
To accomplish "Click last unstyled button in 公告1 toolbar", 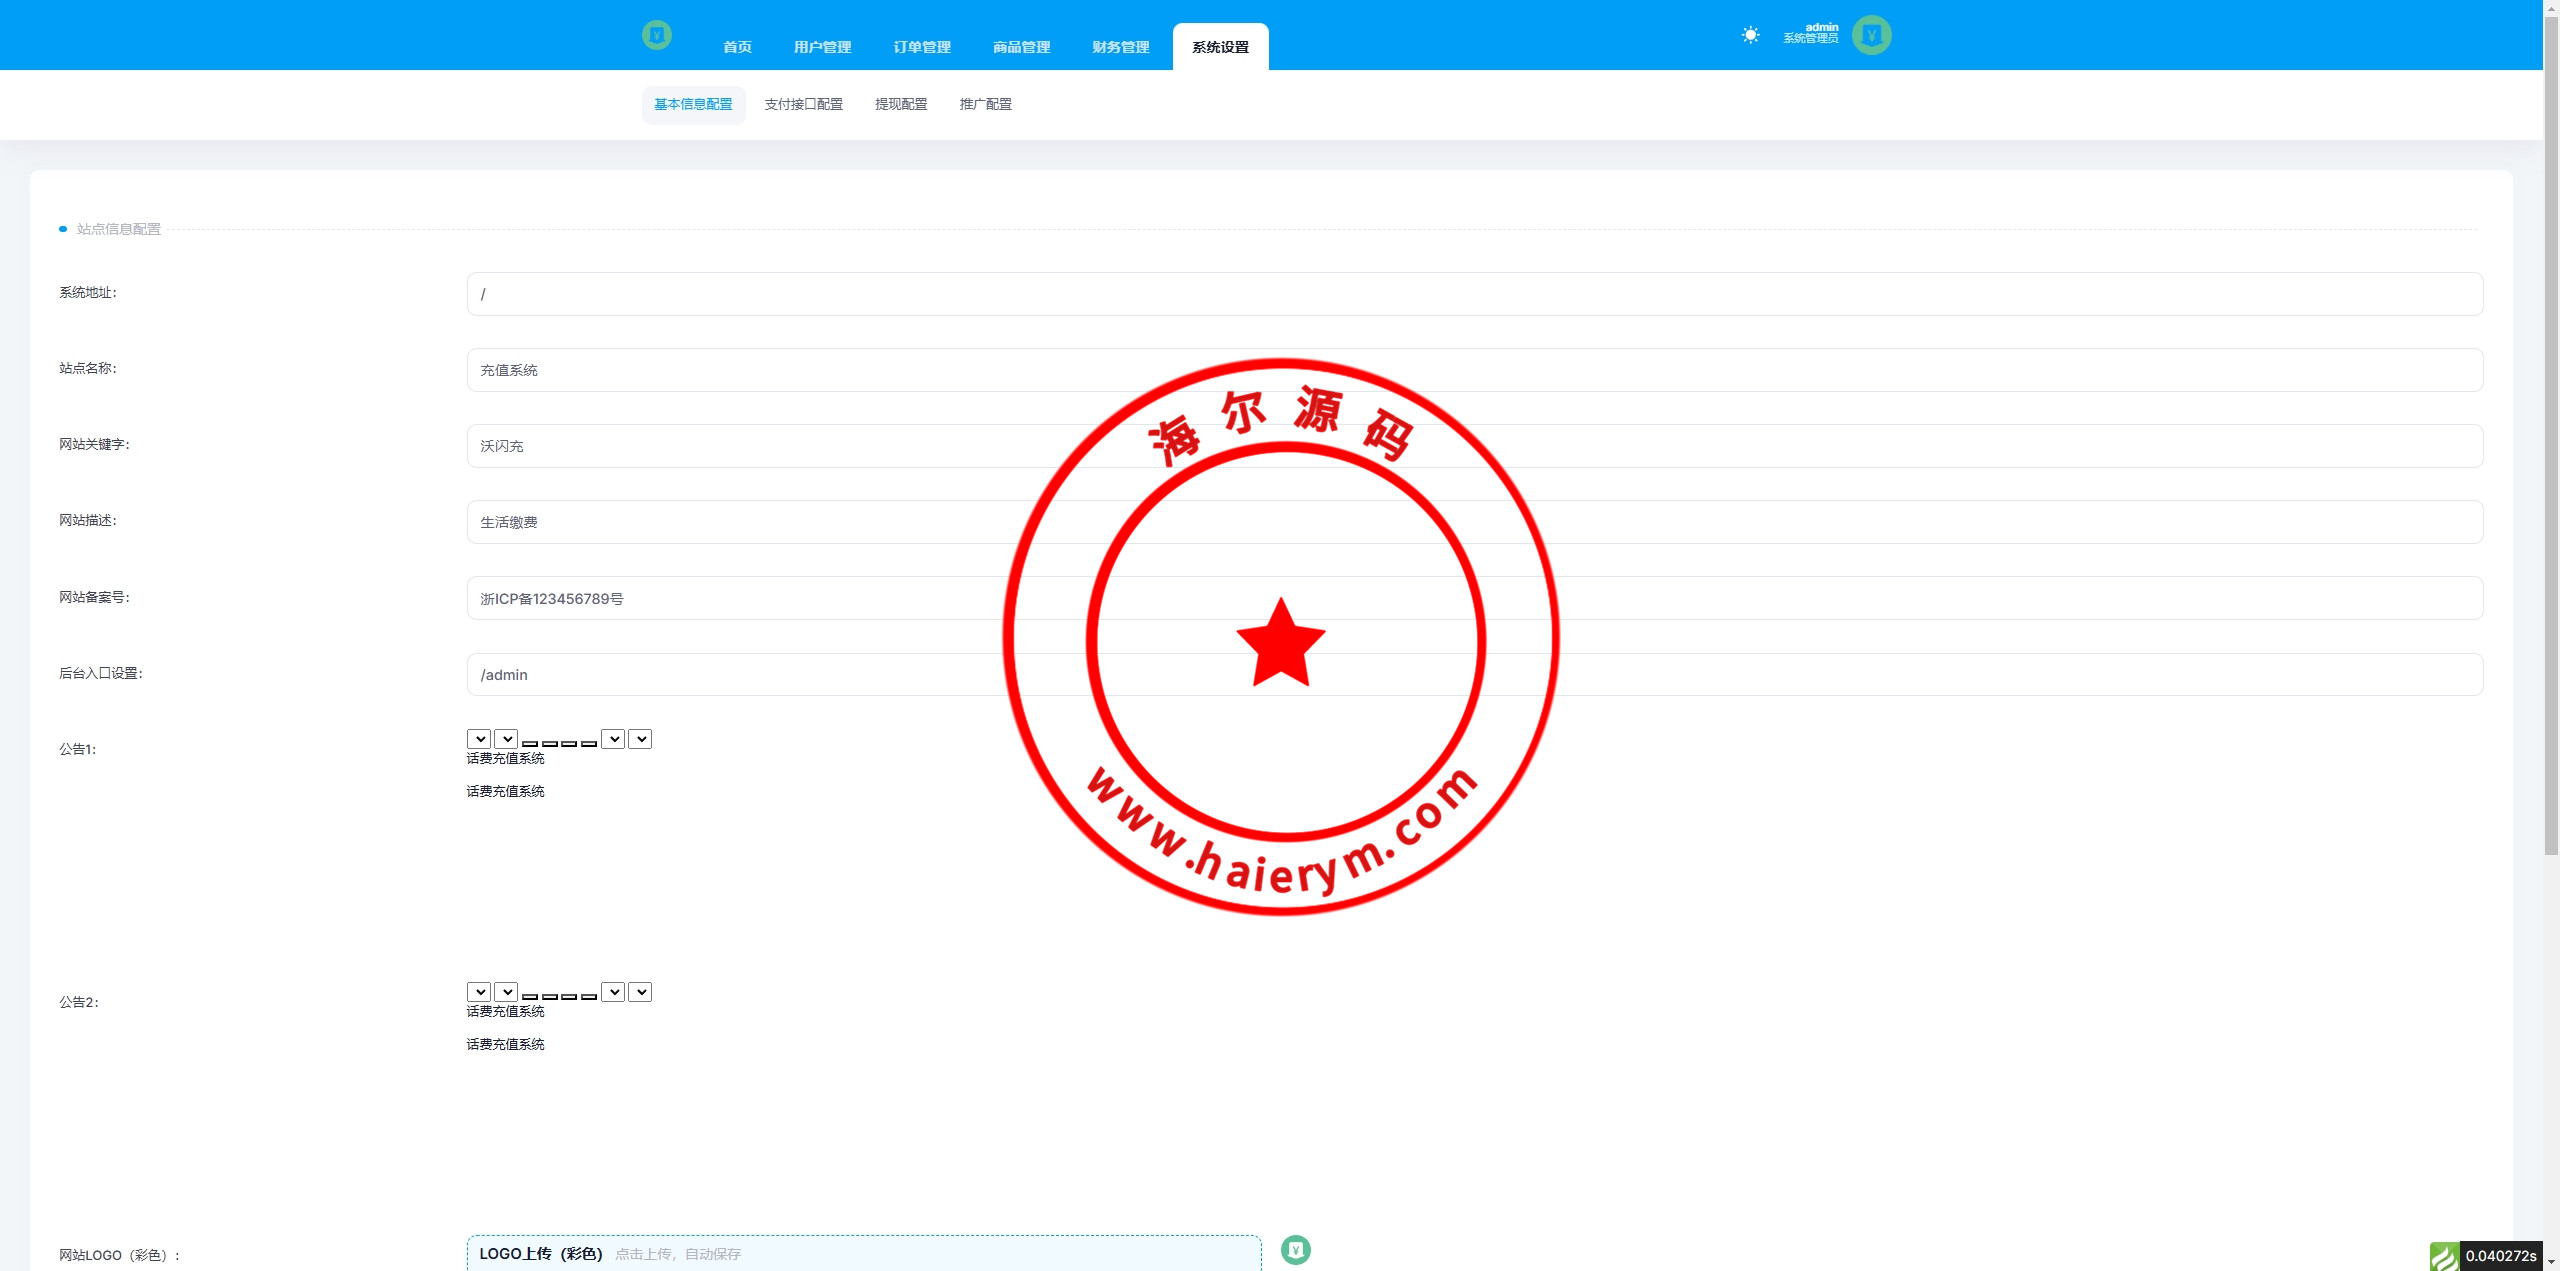I will pos(589,743).
